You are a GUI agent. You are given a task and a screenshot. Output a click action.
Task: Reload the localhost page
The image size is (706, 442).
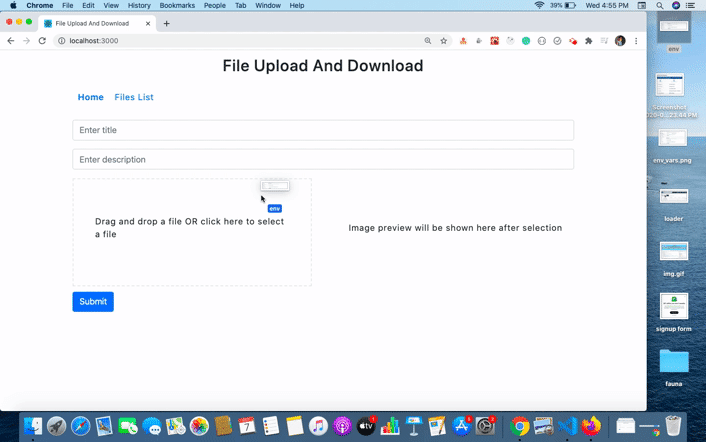pyautogui.click(x=42, y=41)
